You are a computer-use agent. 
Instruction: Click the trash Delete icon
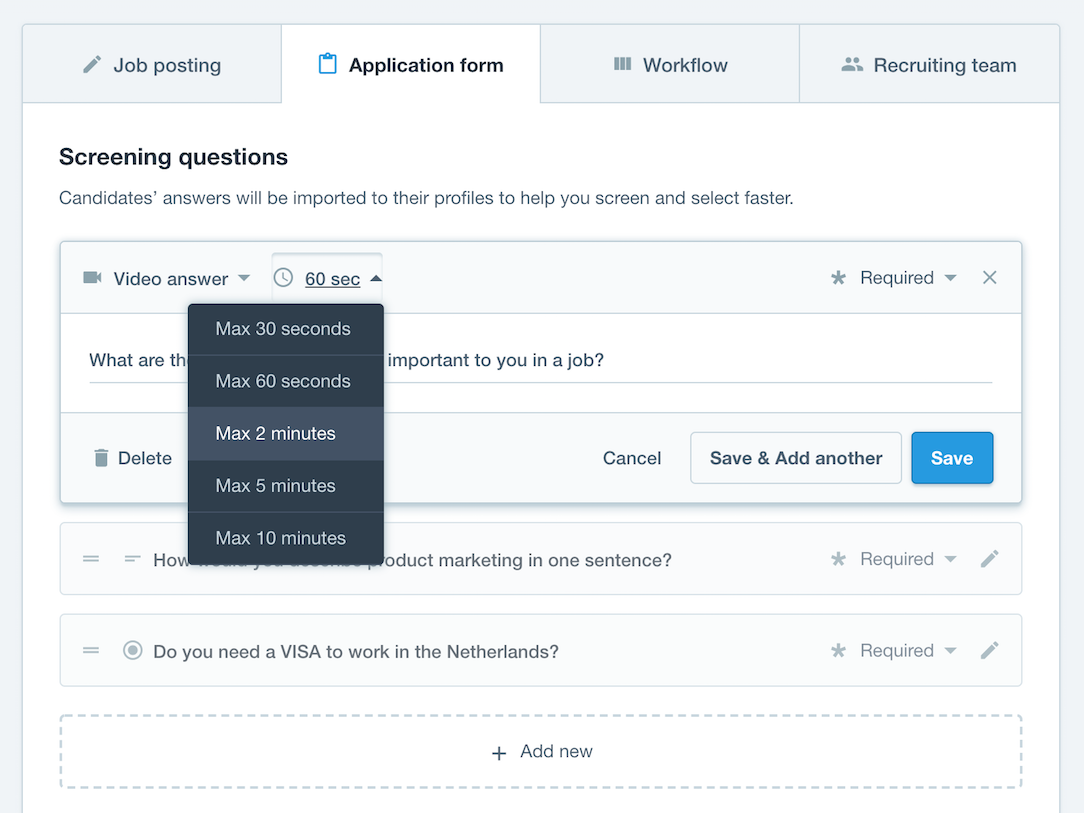pos(100,458)
